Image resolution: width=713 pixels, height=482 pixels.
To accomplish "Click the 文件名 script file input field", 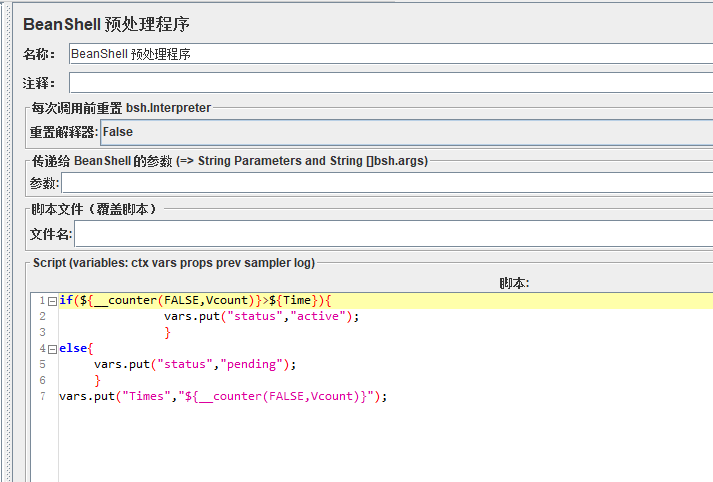I will [x=394, y=234].
